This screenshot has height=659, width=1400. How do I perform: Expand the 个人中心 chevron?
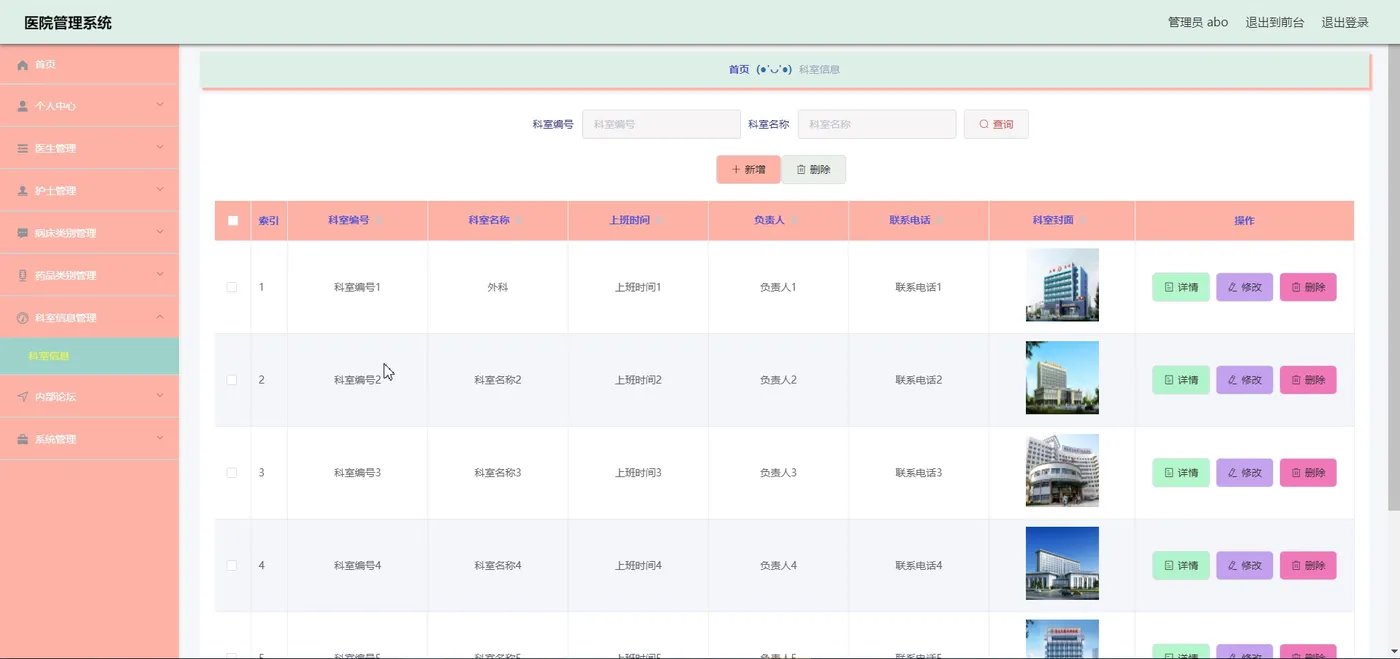(160, 105)
